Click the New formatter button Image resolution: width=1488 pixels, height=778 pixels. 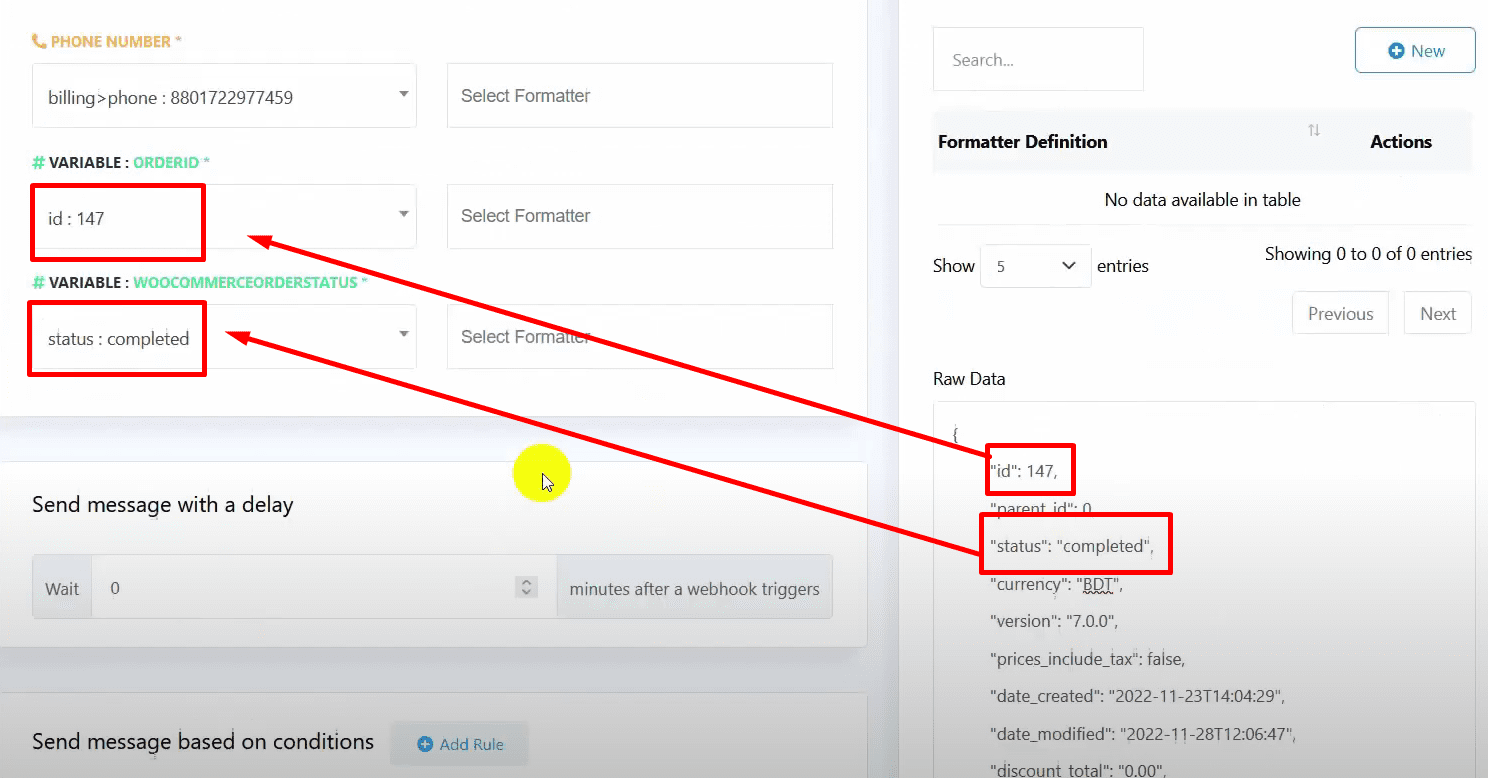(1414, 51)
